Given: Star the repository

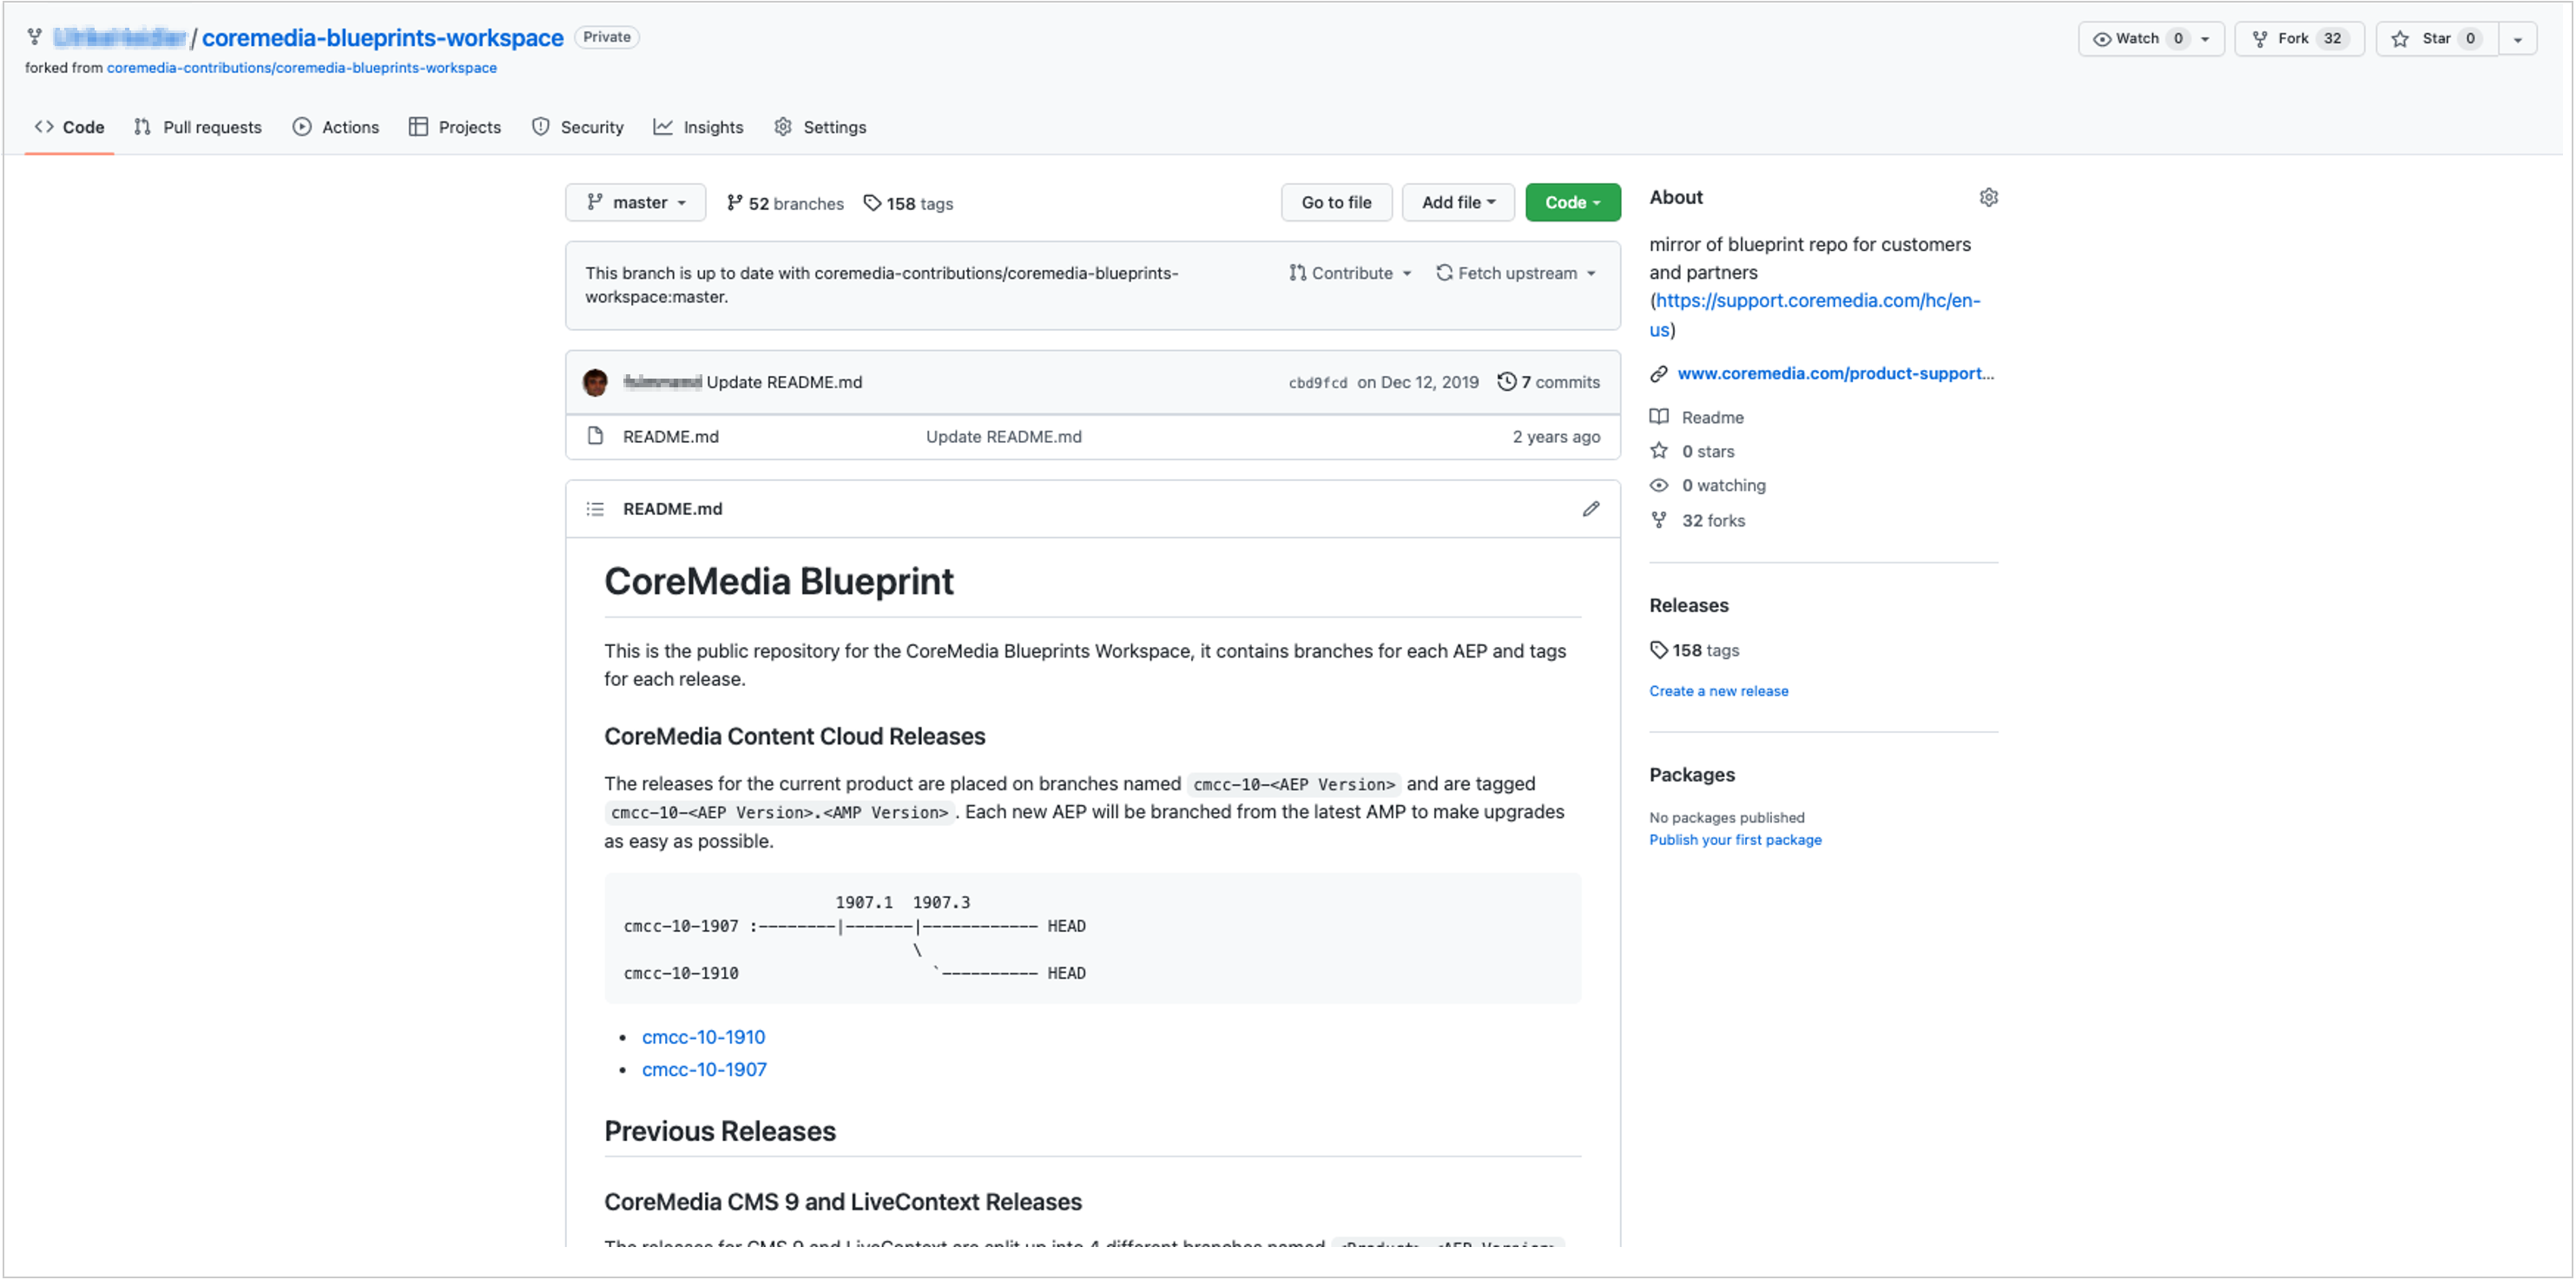Looking at the screenshot, I should click(x=2437, y=38).
